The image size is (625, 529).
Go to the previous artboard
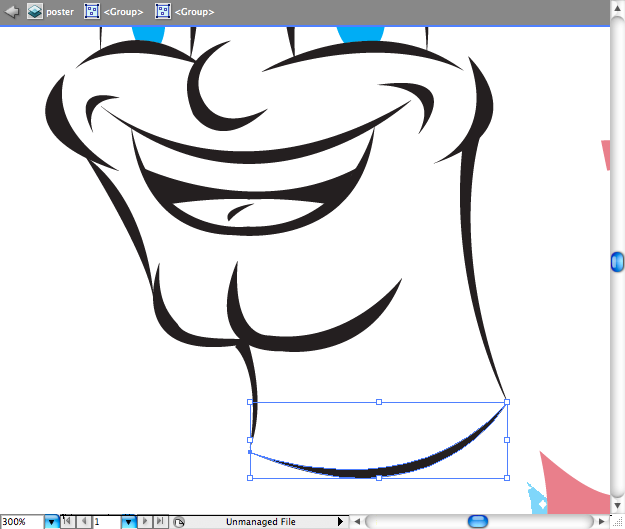(84, 521)
